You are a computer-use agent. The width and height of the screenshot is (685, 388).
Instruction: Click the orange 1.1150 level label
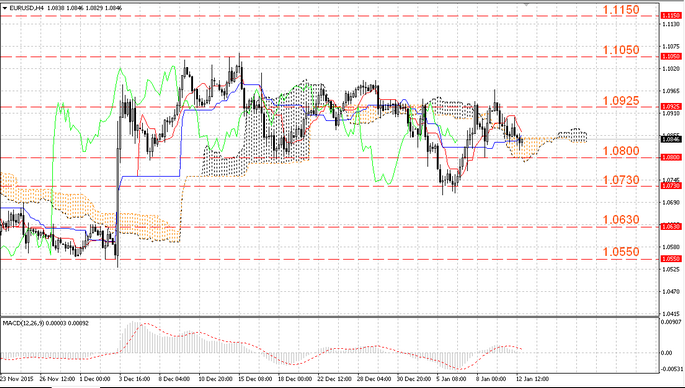coord(621,10)
